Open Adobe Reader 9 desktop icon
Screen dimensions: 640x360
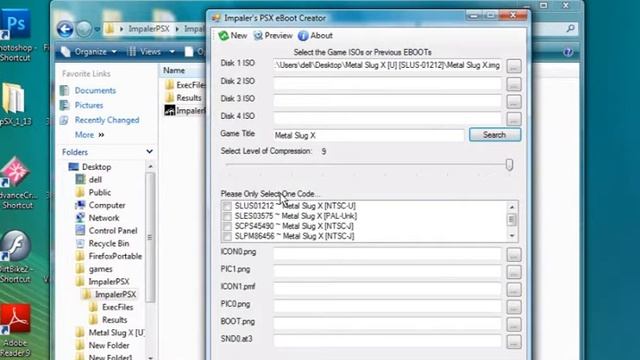[15, 330]
